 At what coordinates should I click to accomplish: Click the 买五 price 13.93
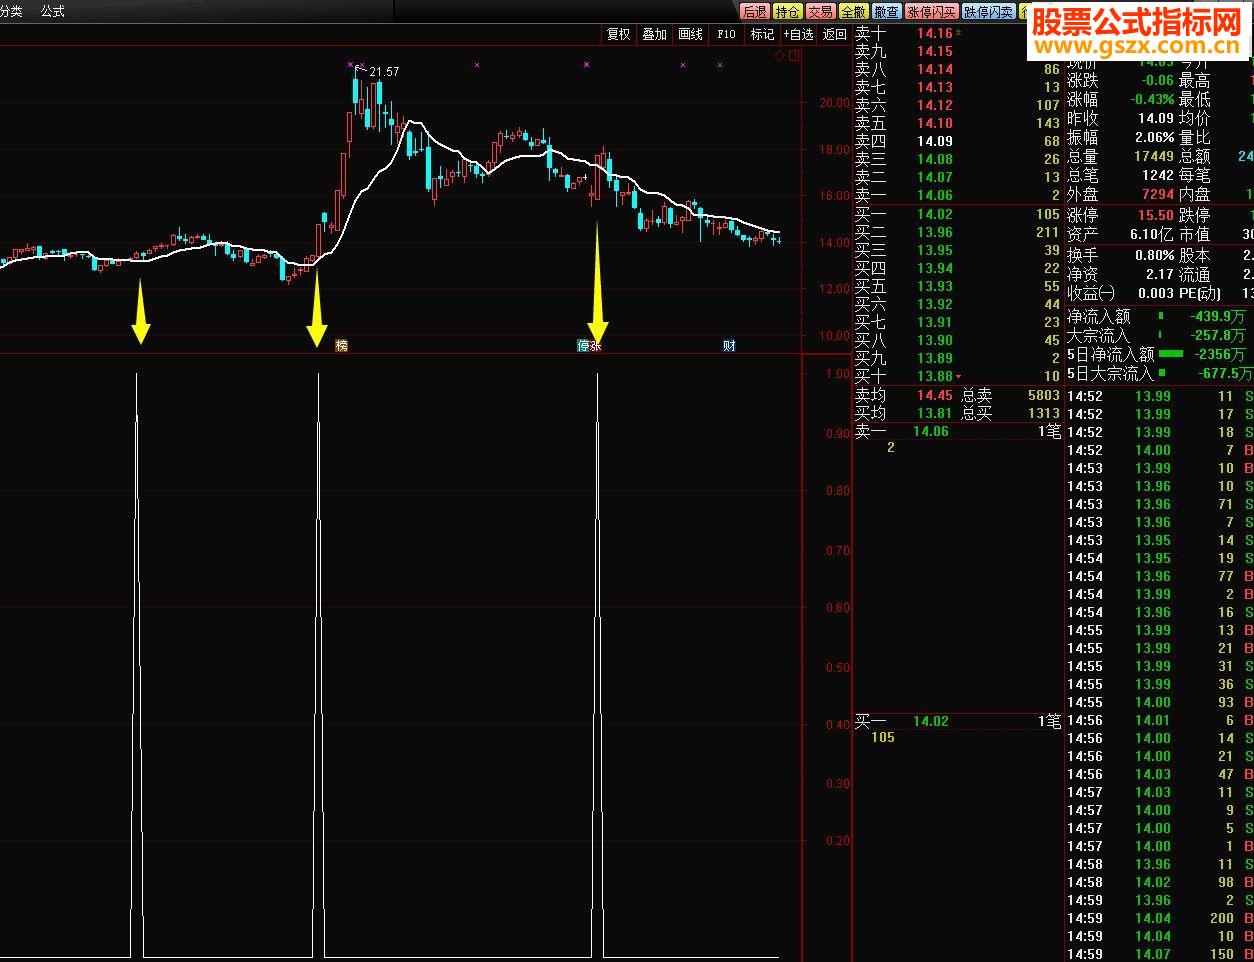click(935, 286)
